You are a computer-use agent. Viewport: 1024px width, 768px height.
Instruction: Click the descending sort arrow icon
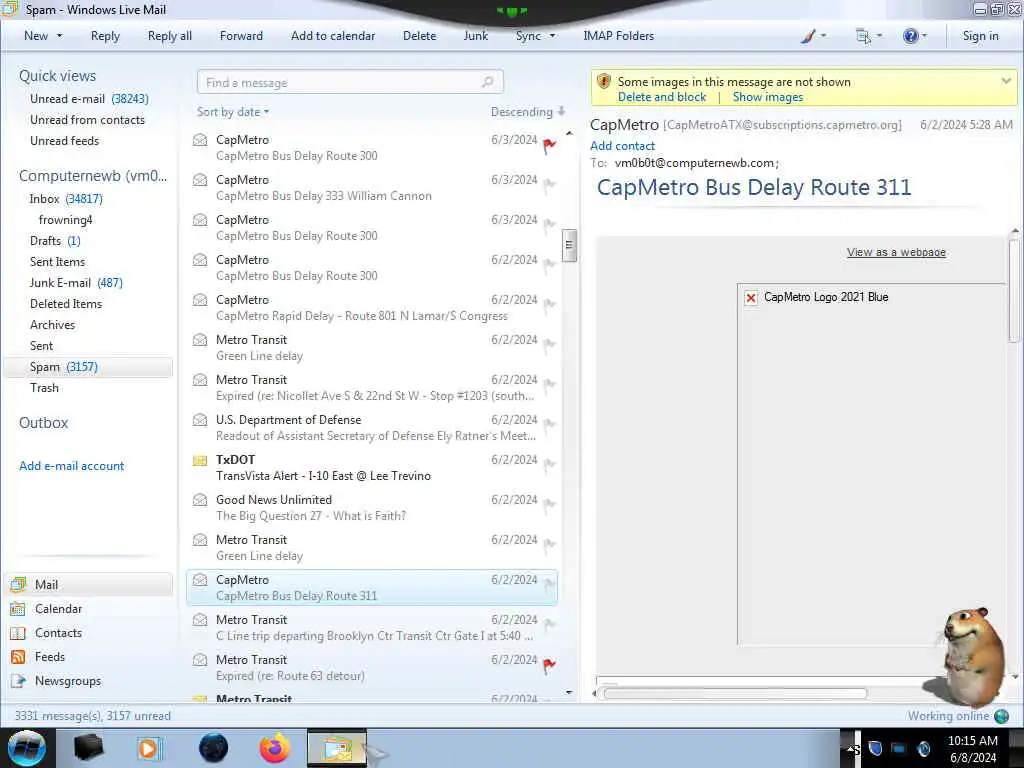[562, 112]
